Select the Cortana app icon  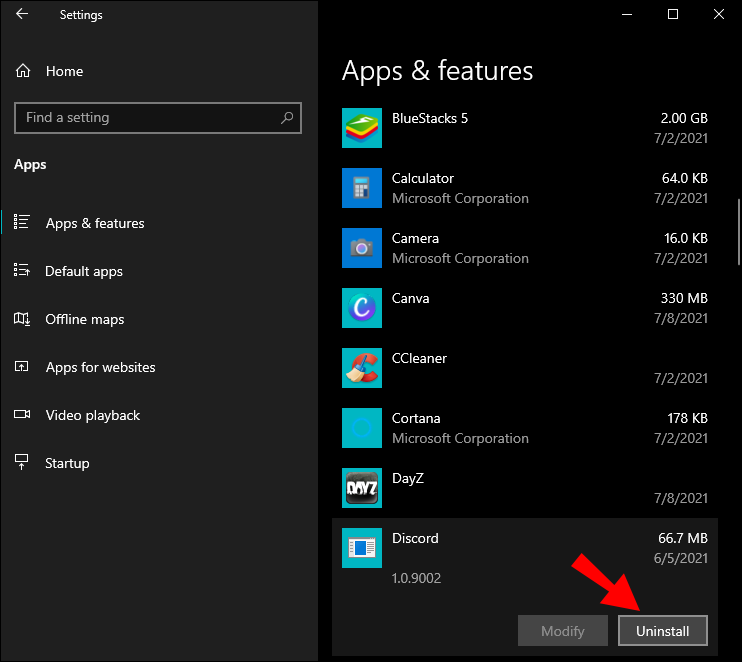pos(361,428)
